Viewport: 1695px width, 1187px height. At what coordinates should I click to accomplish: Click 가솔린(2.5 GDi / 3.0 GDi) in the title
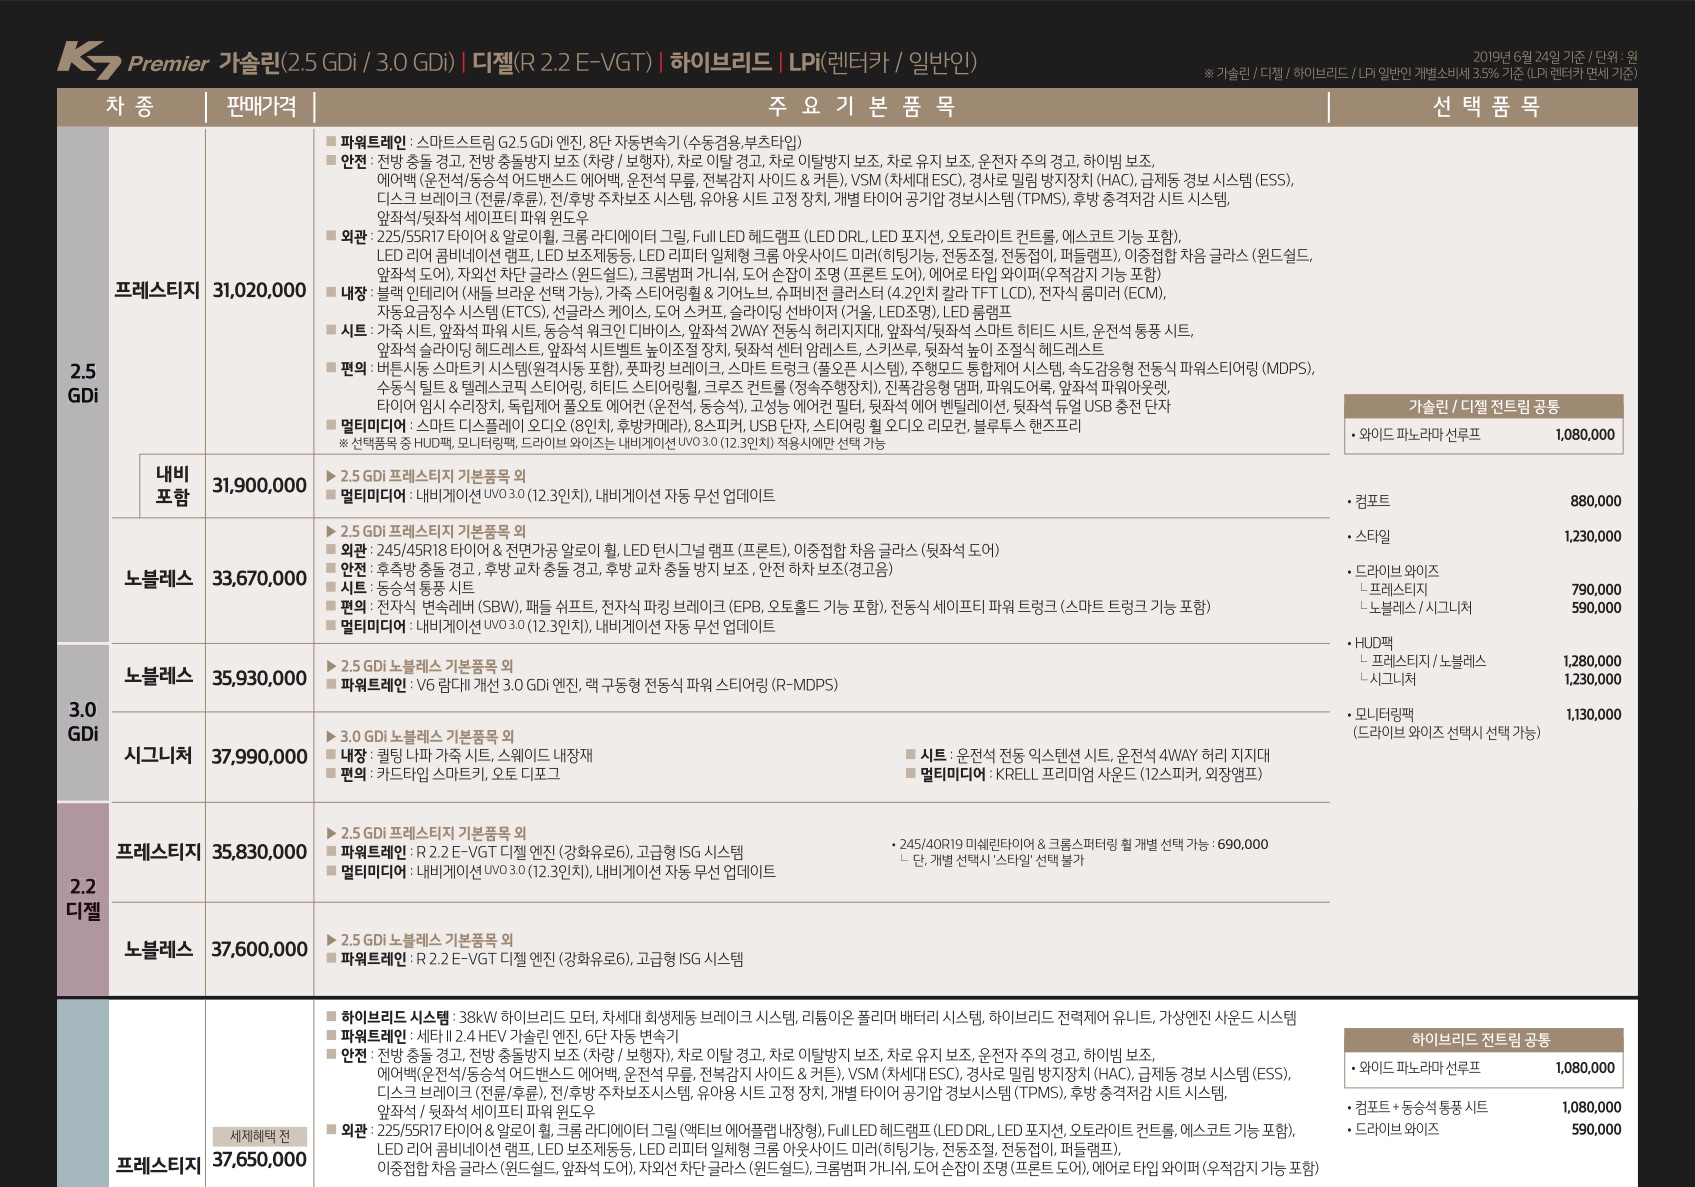pyautogui.click(x=336, y=62)
